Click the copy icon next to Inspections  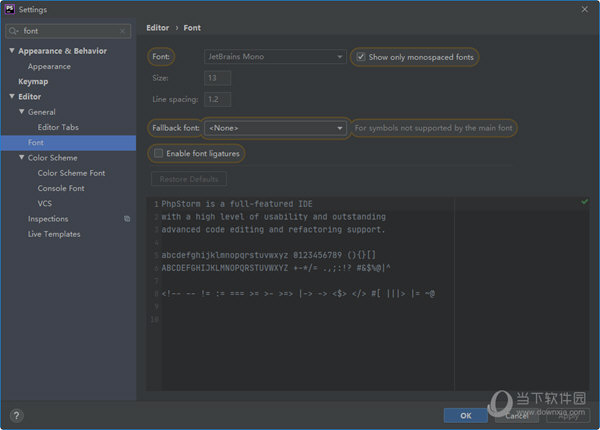(x=127, y=219)
